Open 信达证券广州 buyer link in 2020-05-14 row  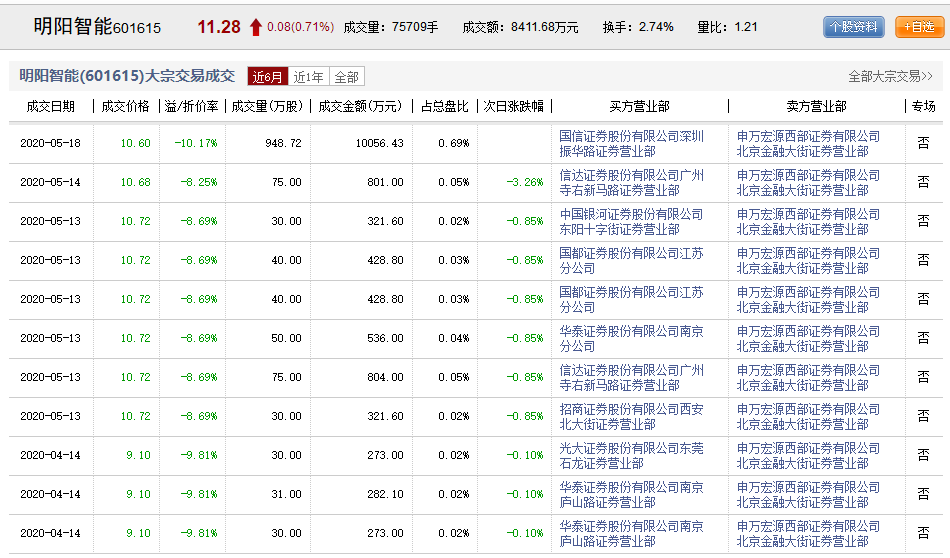tap(631, 183)
